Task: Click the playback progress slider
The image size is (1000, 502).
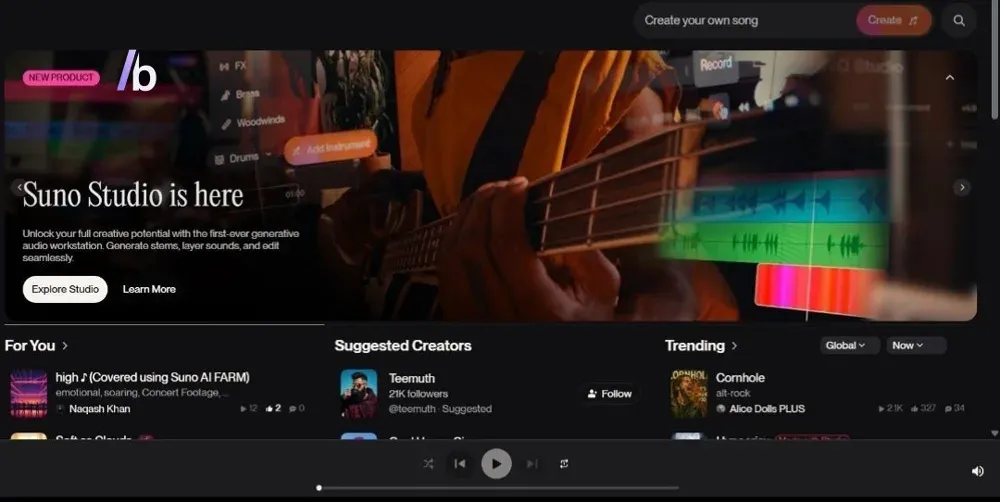Action: (x=498, y=488)
